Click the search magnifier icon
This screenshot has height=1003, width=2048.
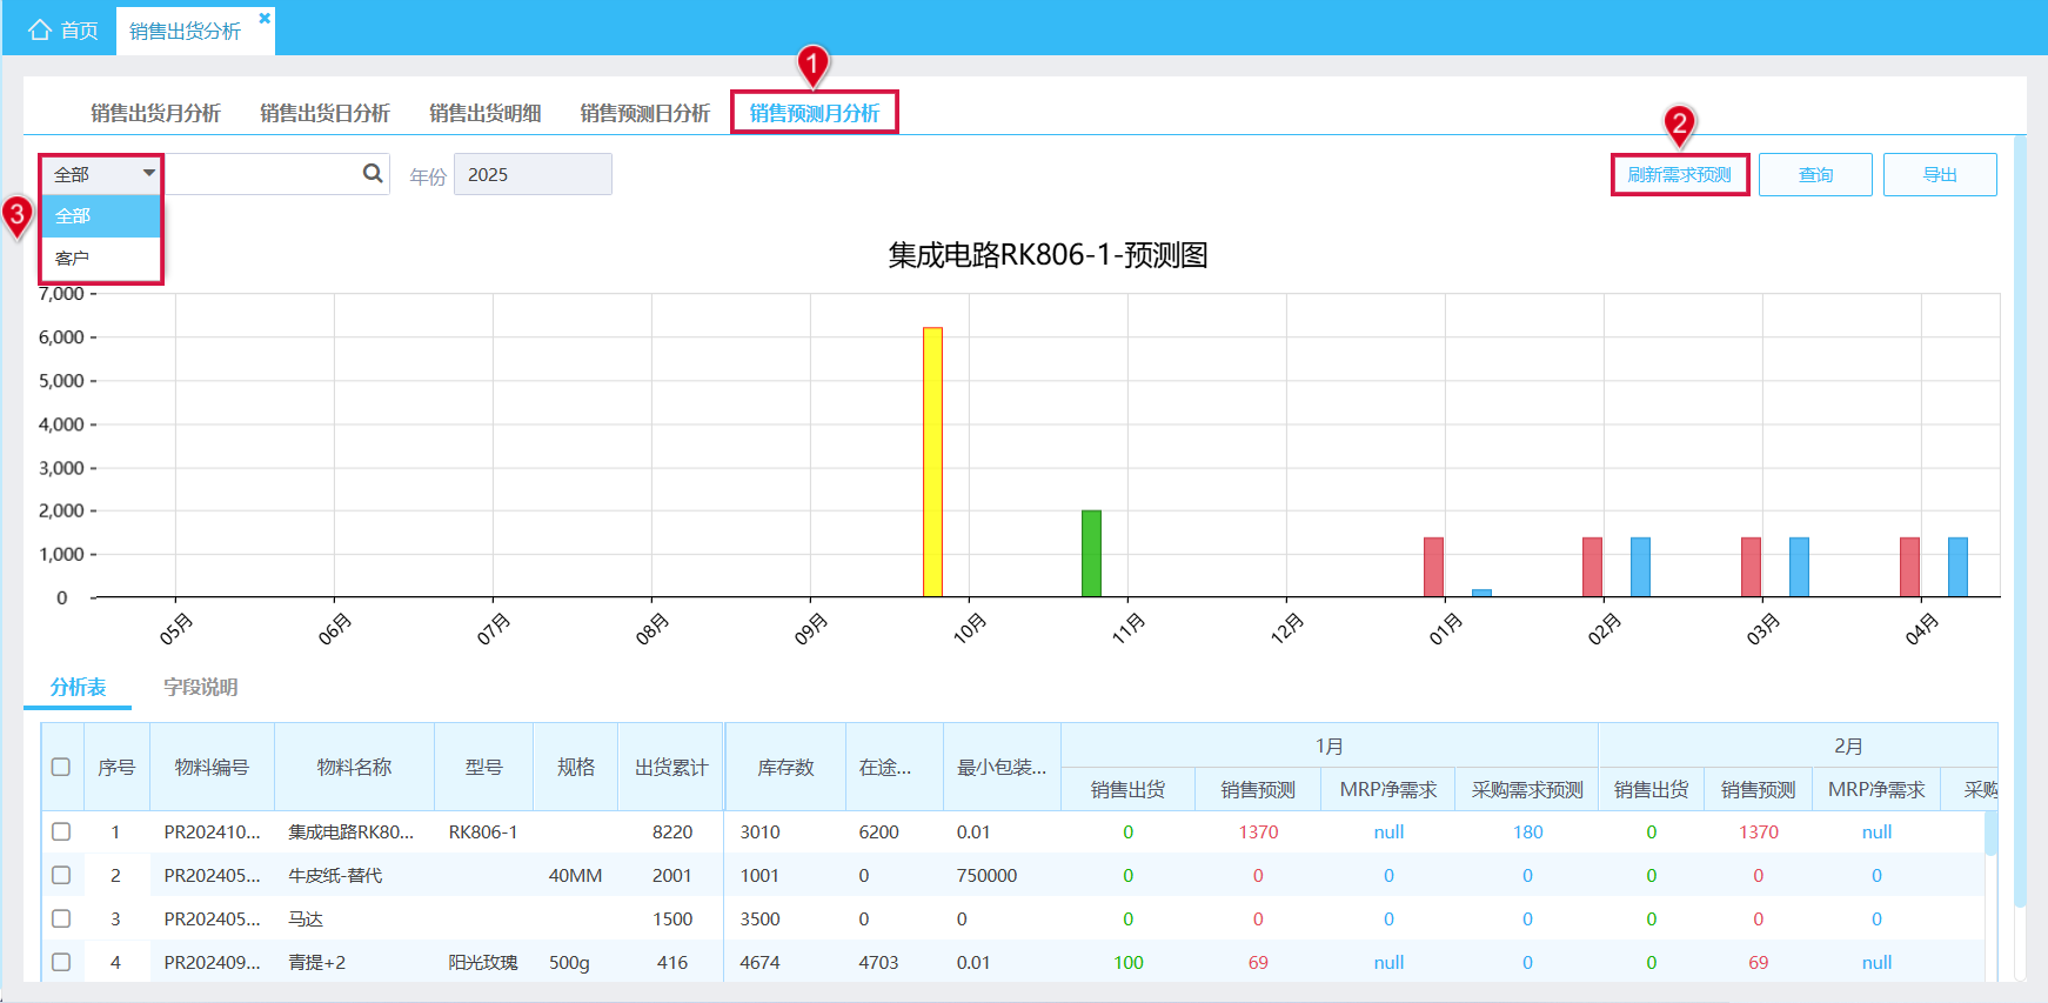[x=372, y=174]
